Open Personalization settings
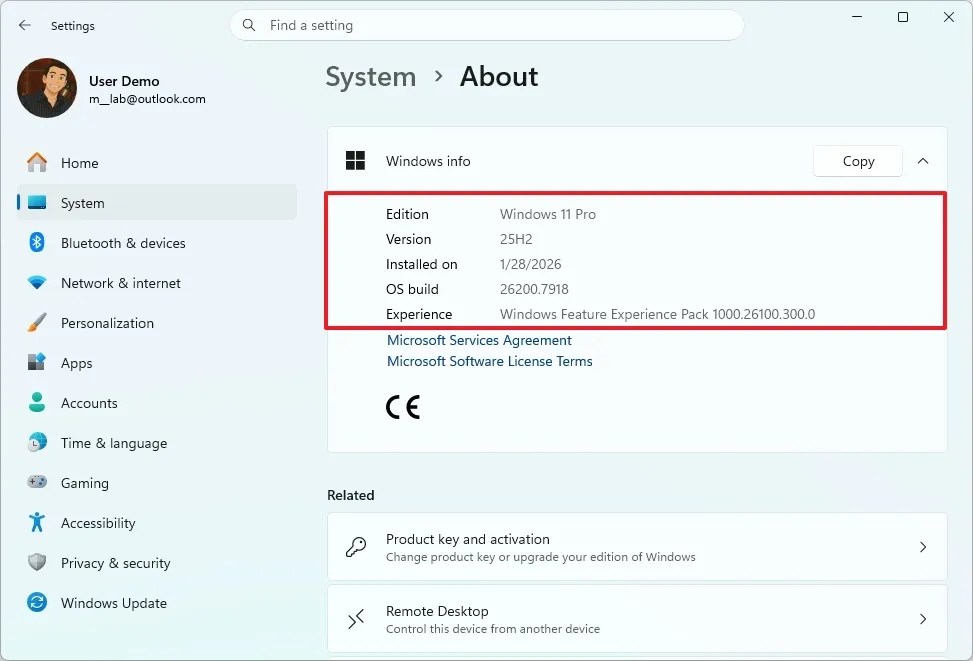Image resolution: width=973 pixels, height=661 pixels. (x=108, y=323)
